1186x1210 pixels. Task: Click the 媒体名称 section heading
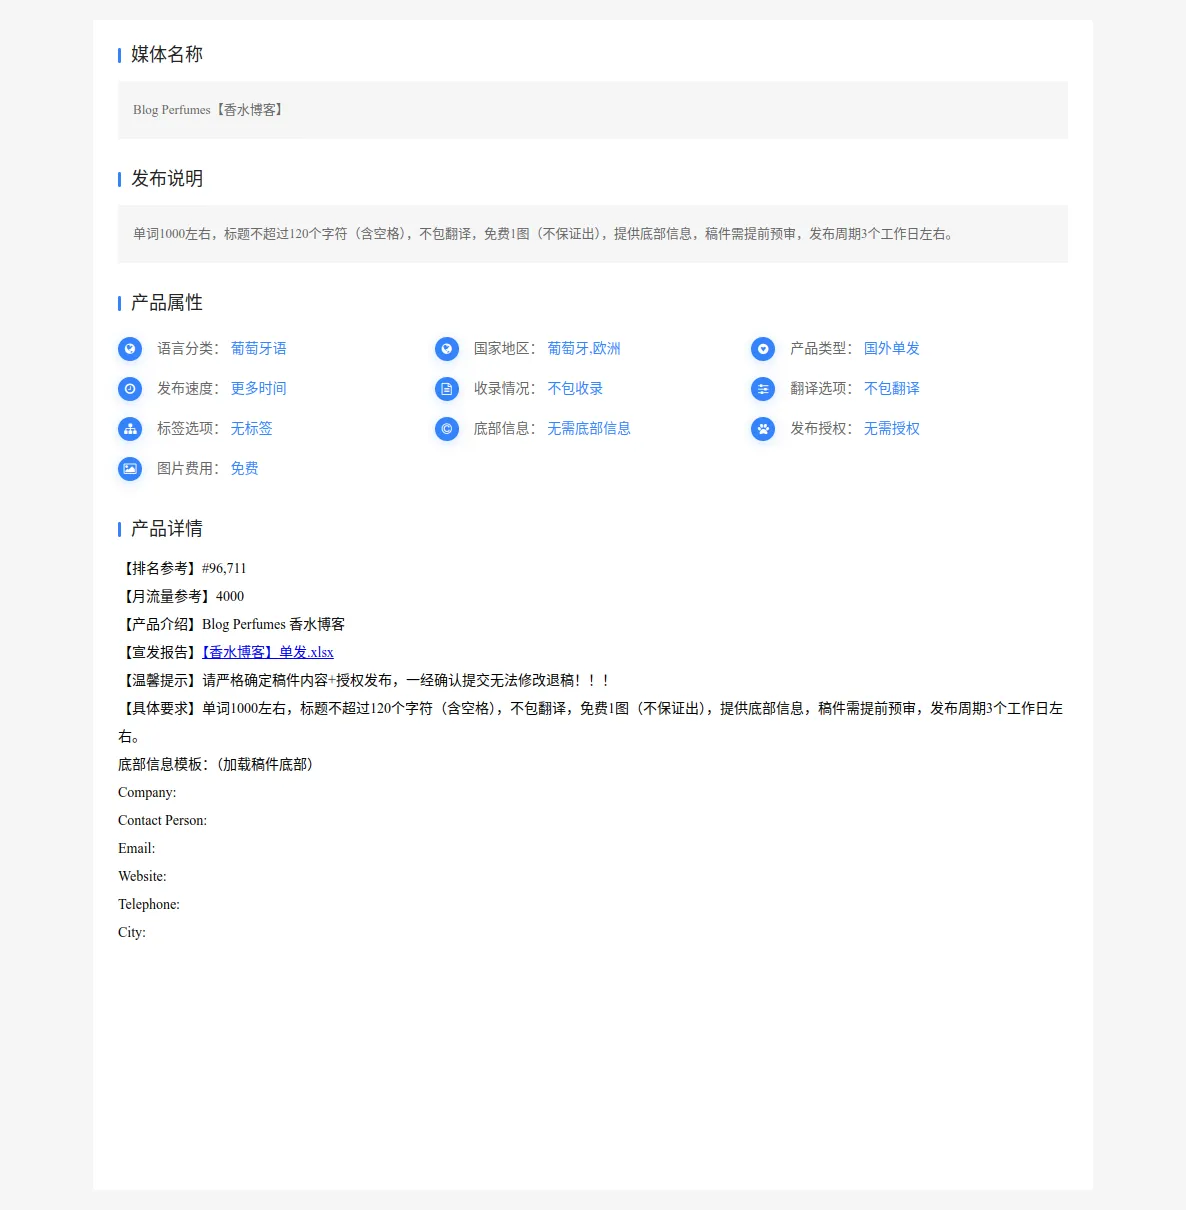pos(167,54)
